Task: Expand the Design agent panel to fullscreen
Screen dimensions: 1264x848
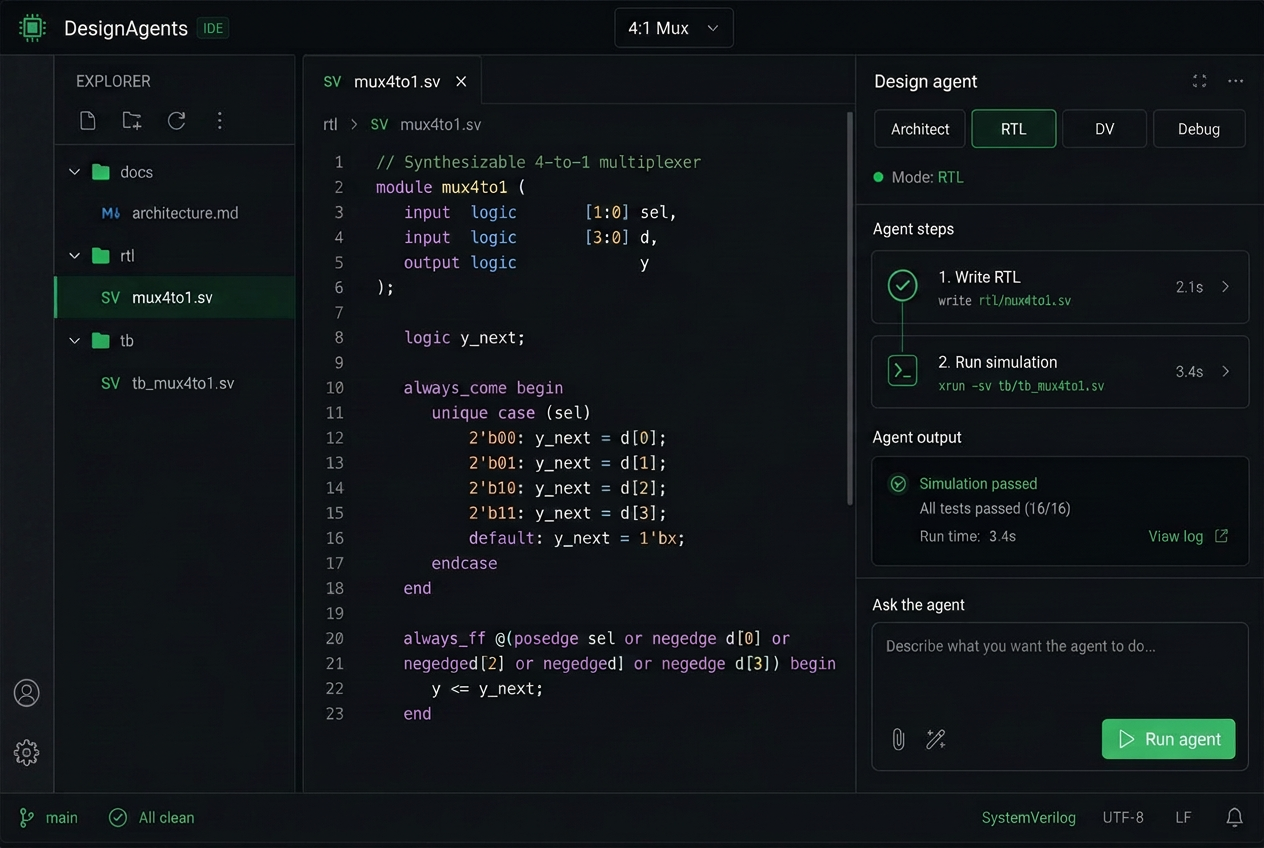Action: pyautogui.click(x=1200, y=81)
